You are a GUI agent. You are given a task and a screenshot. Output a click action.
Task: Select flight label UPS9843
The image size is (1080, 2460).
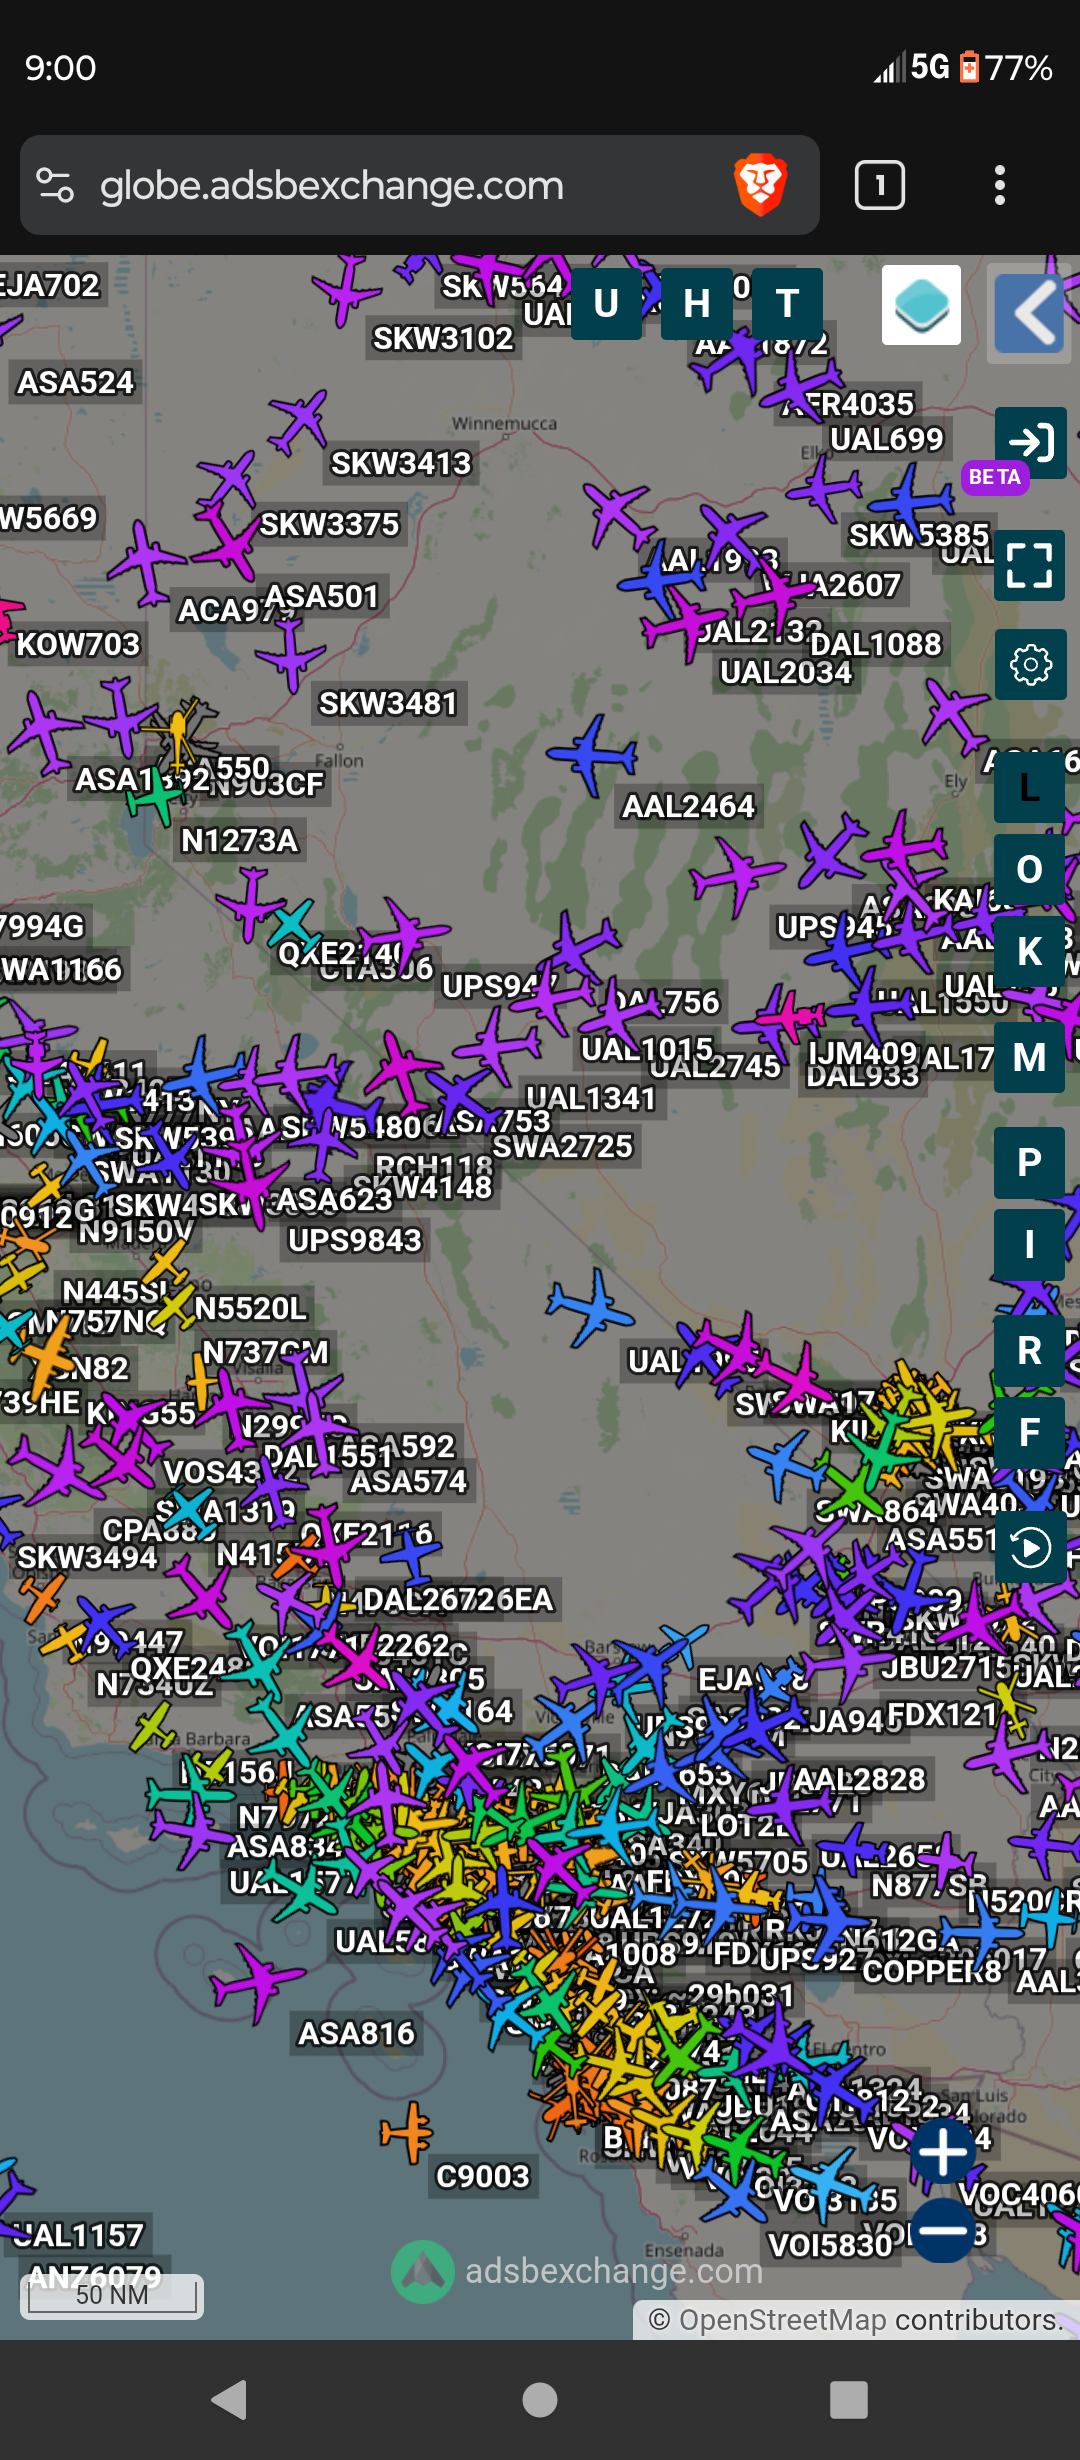355,1240
